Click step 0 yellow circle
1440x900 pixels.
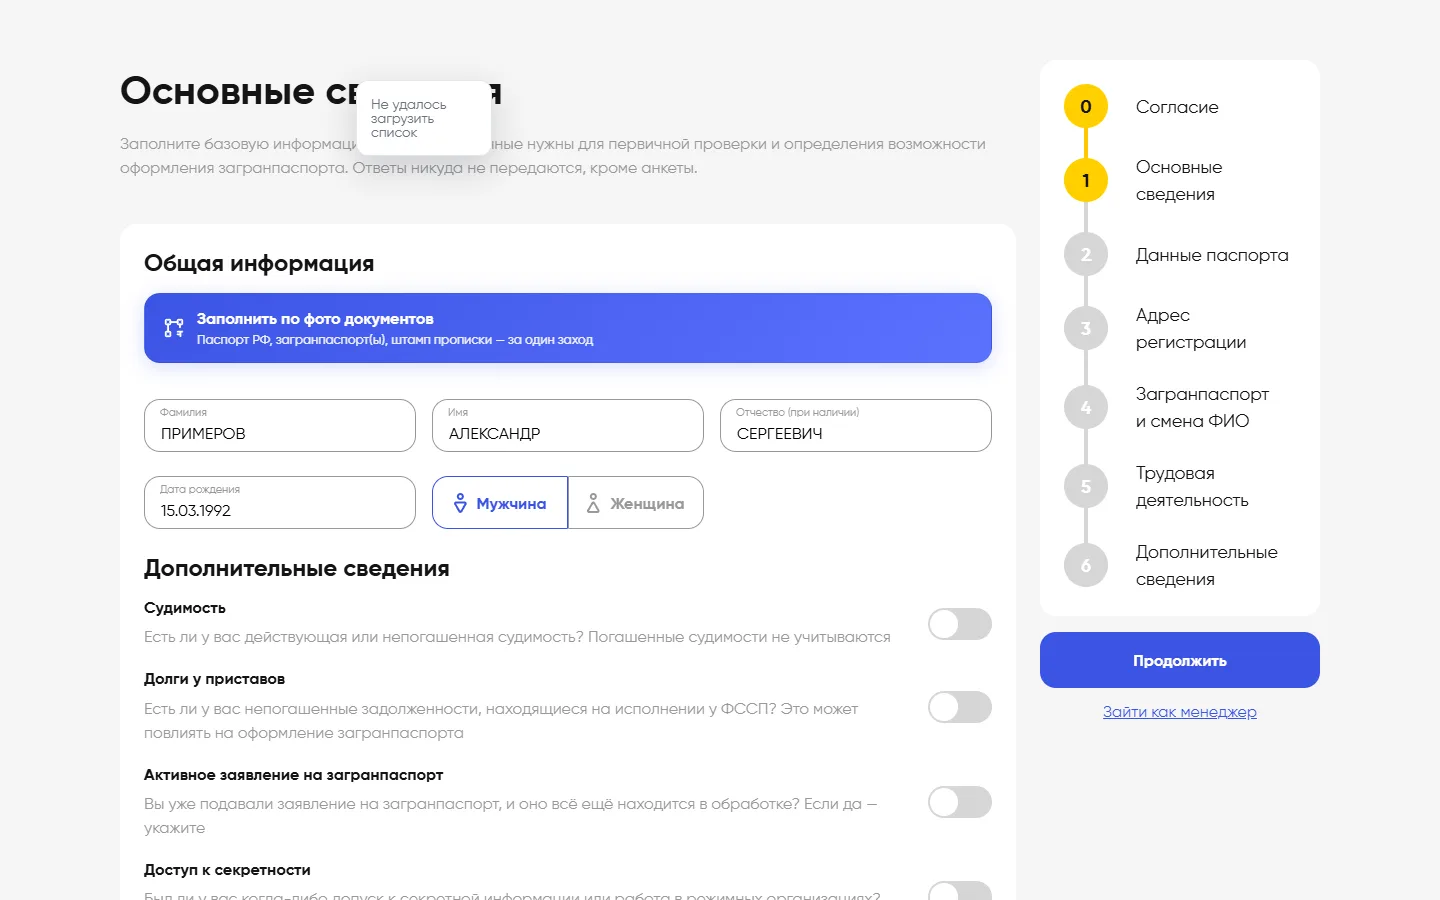click(x=1086, y=107)
